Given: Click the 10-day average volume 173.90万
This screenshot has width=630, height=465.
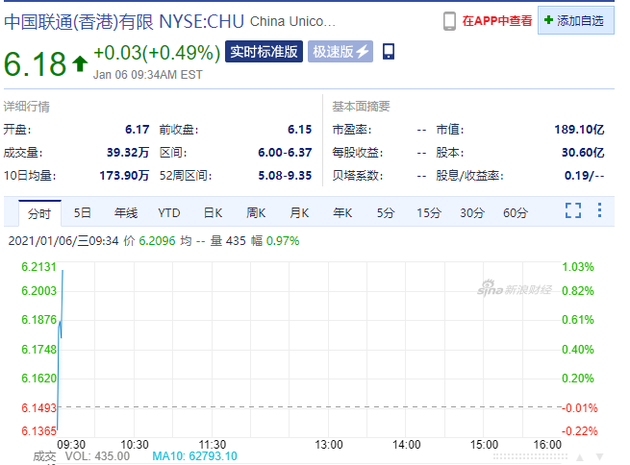Looking at the screenshot, I should [124, 176].
